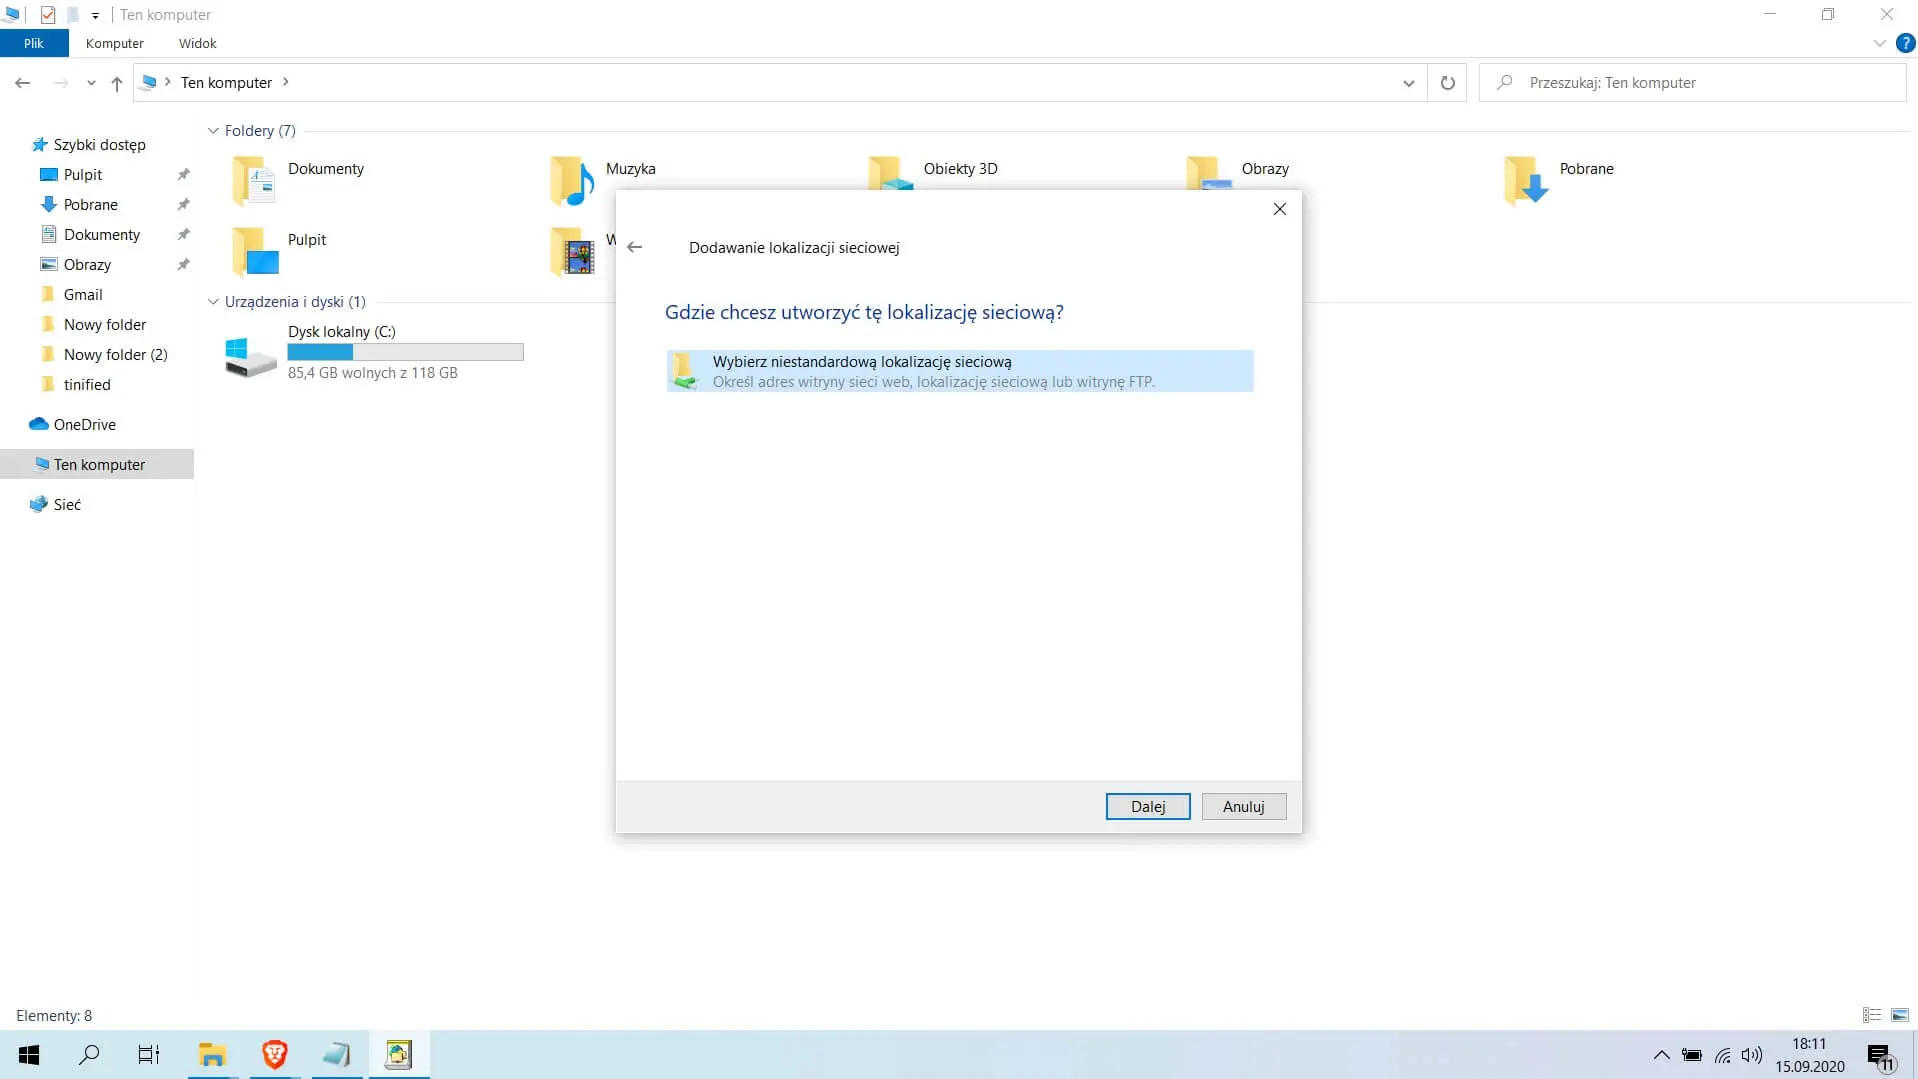1918x1079 pixels.
Task: Click the Dalej button
Action: [x=1147, y=806]
